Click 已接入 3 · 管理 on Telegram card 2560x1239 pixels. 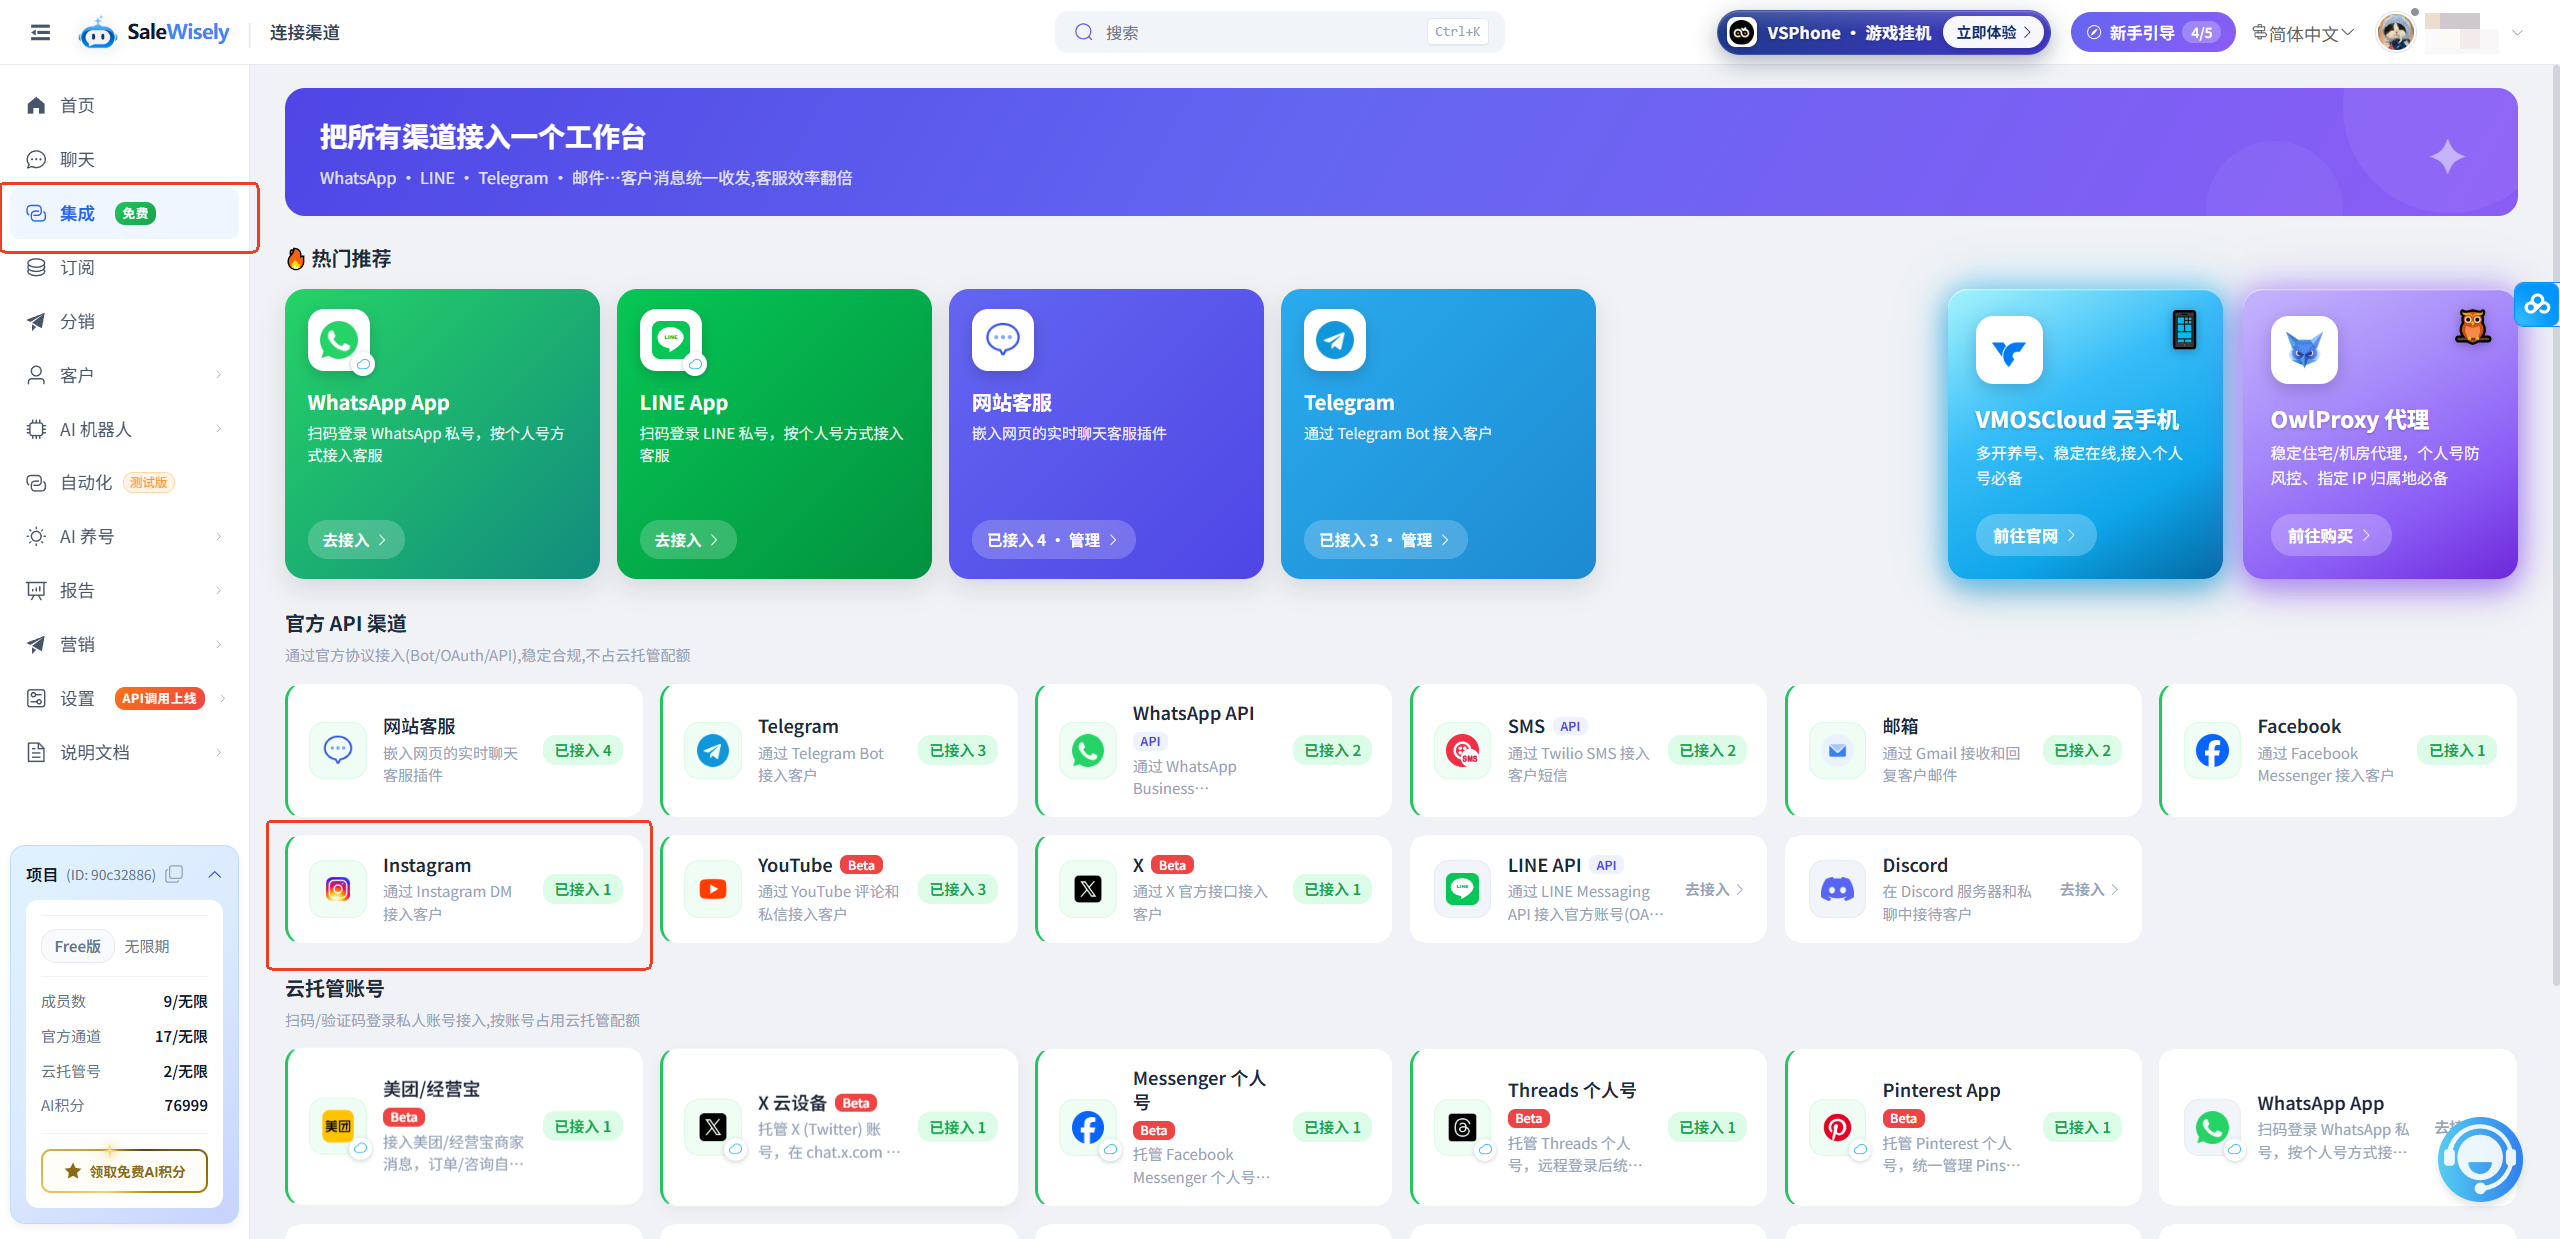click(1385, 540)
